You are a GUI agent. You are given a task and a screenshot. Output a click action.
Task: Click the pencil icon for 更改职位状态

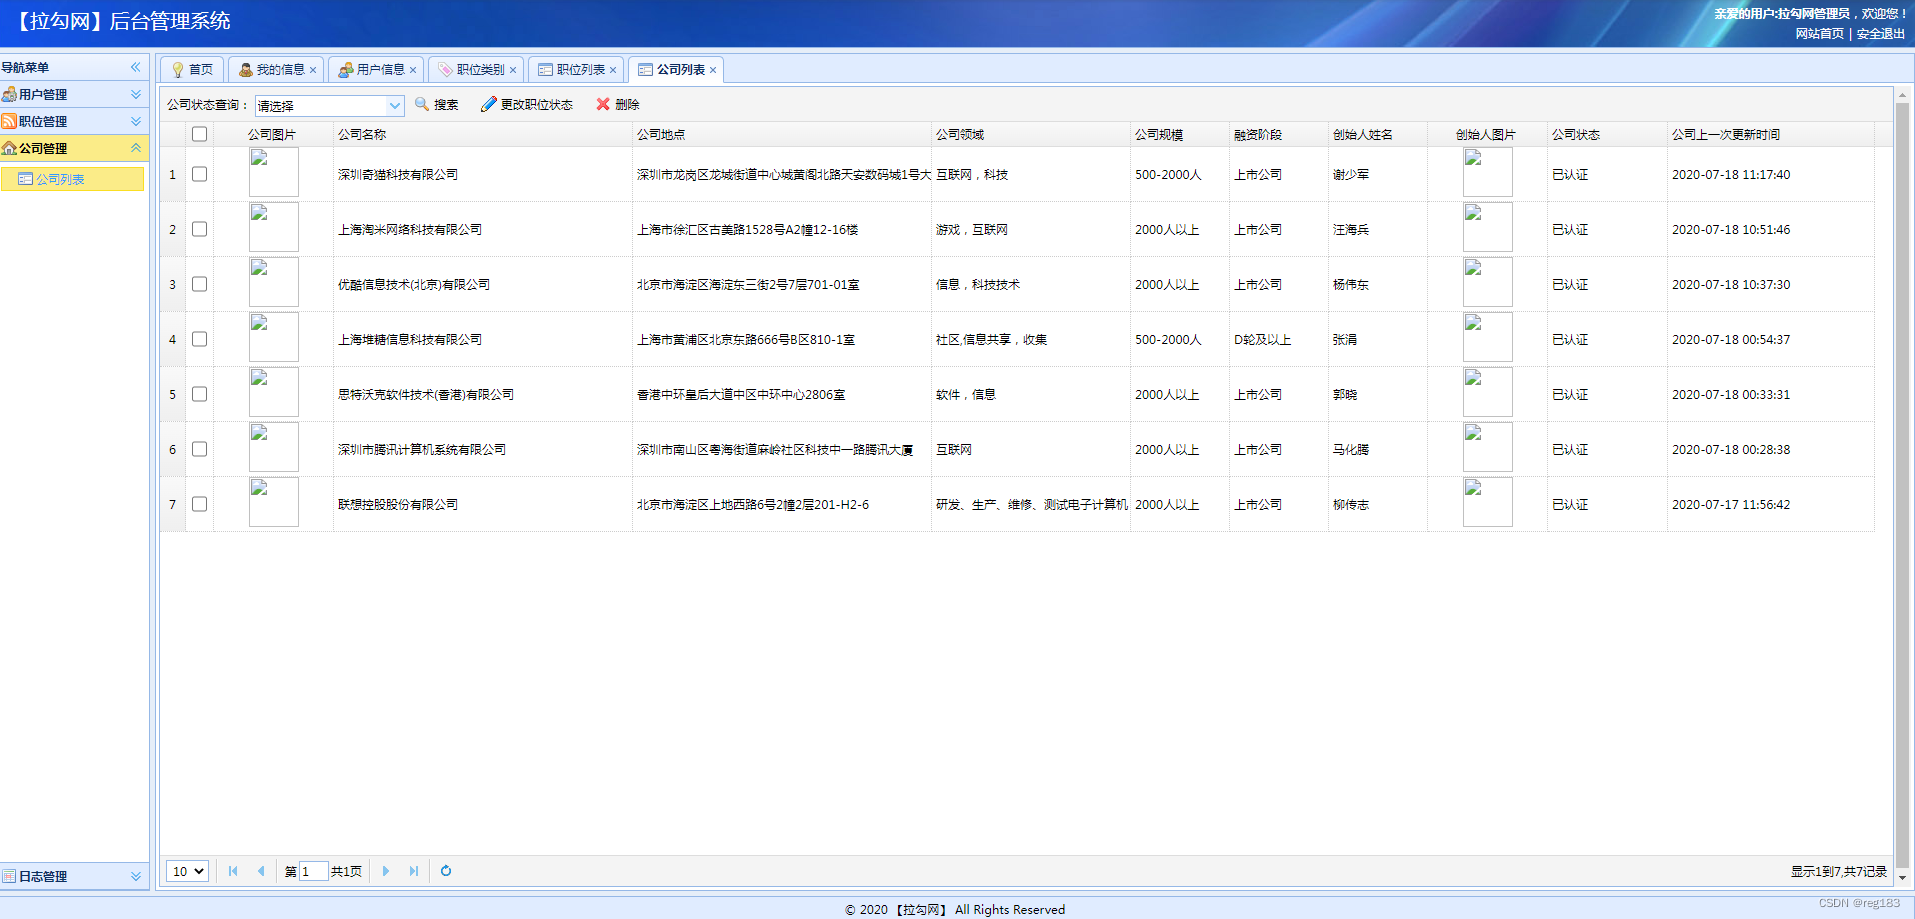coord(489,104)
